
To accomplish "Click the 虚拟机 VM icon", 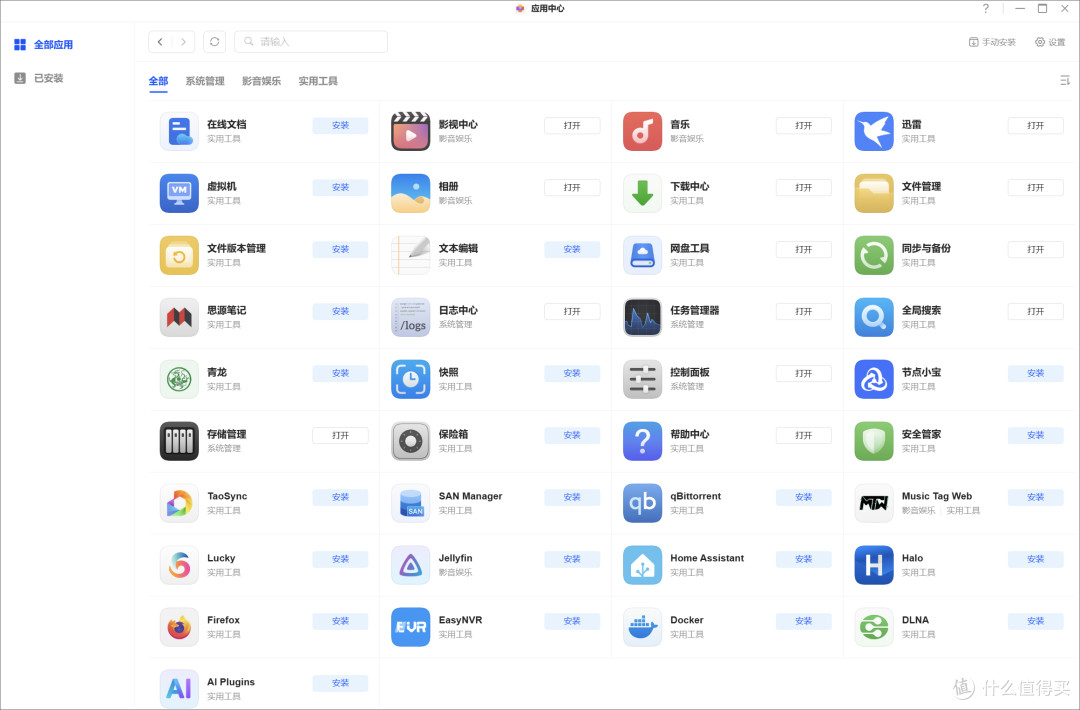I will [x=179, y=193].
